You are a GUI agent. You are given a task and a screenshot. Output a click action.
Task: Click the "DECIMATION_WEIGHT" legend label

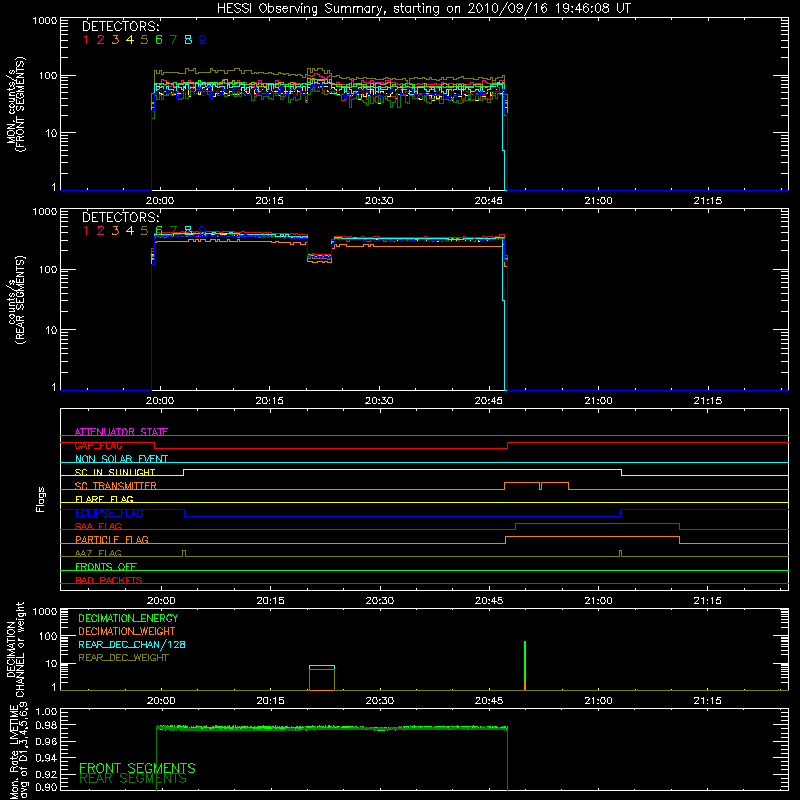[x=127, y=631]
